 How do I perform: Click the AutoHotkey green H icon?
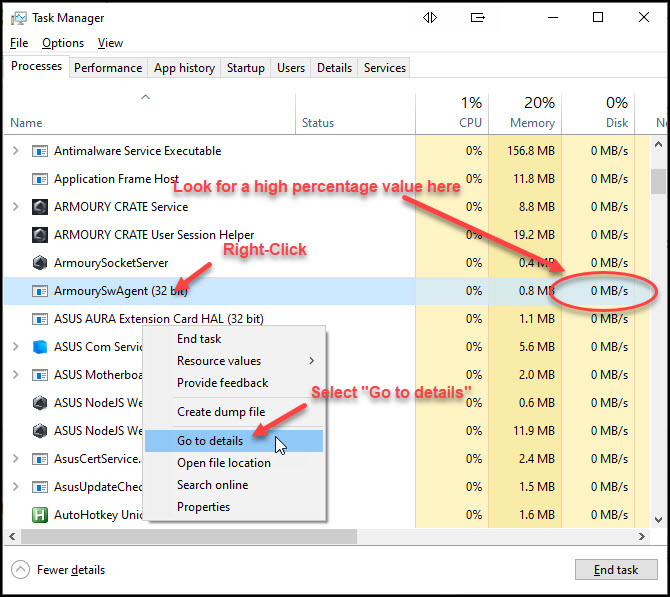[x=40, y=515]
